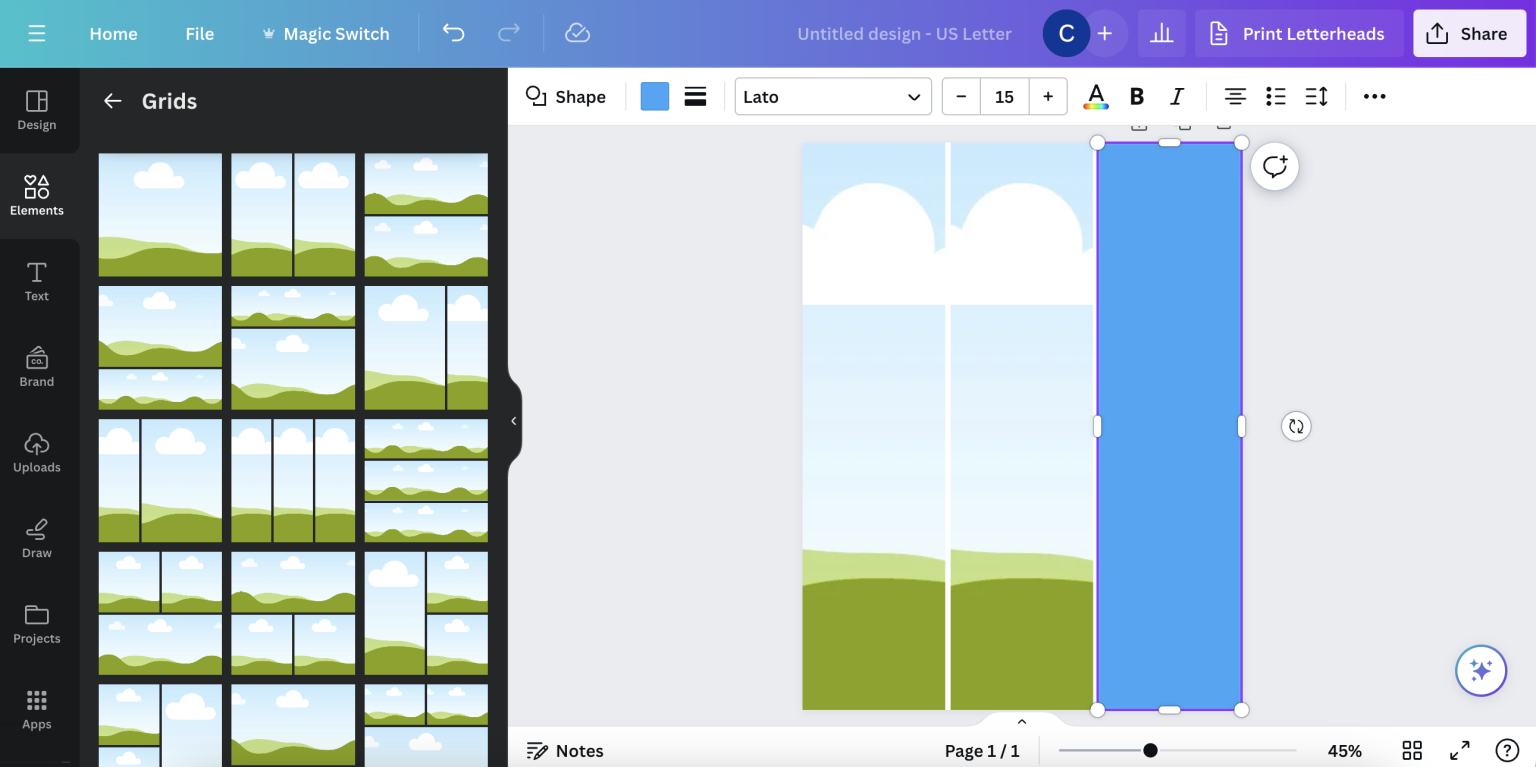1536x767 pixels.
Task: Toggle bulleted list formatting
Action: click(x=1275, y=97)
